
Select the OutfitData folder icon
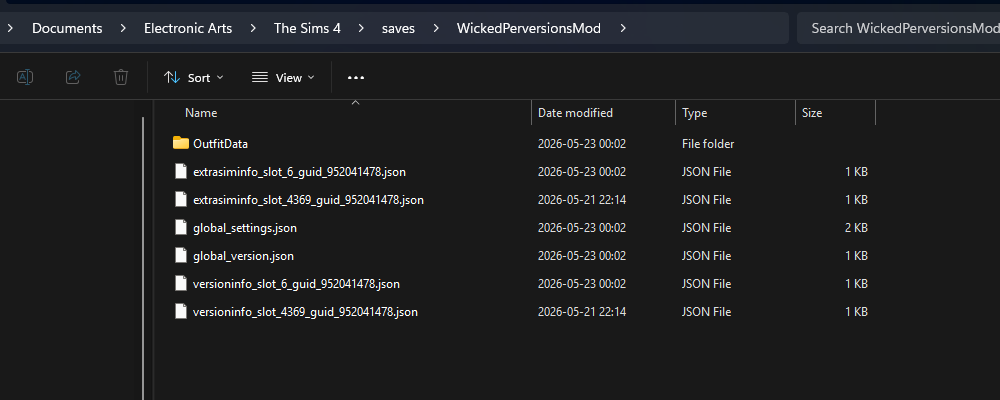(181, 144)
